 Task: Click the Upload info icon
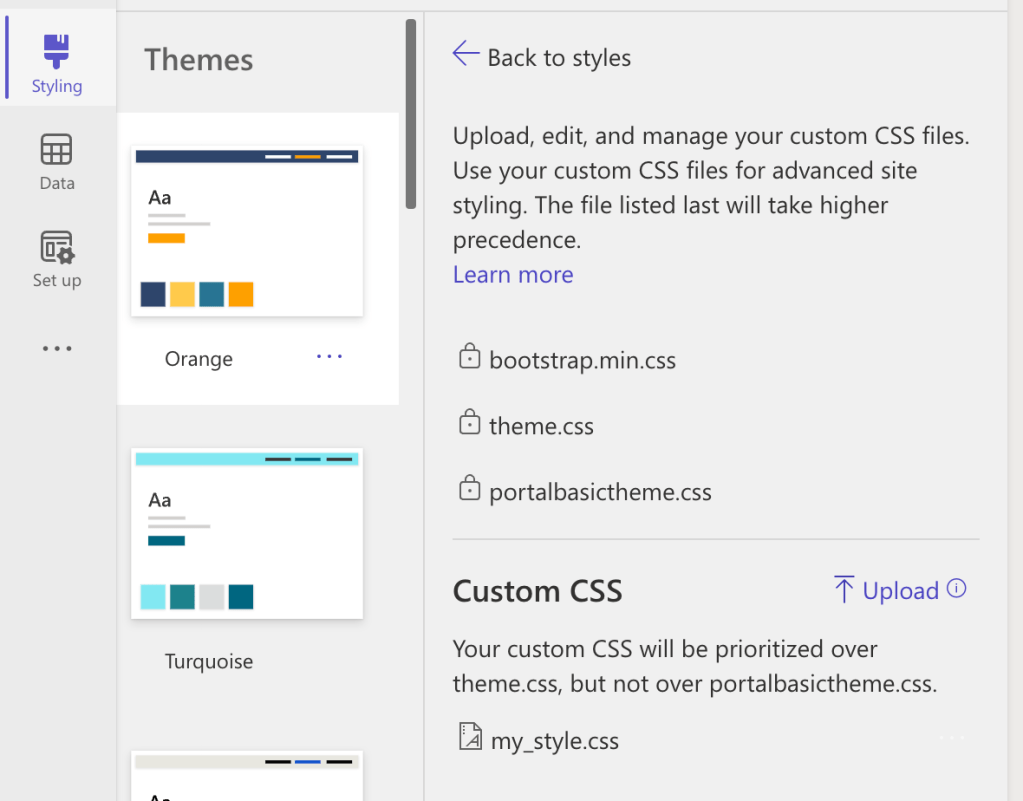[957, 589]
